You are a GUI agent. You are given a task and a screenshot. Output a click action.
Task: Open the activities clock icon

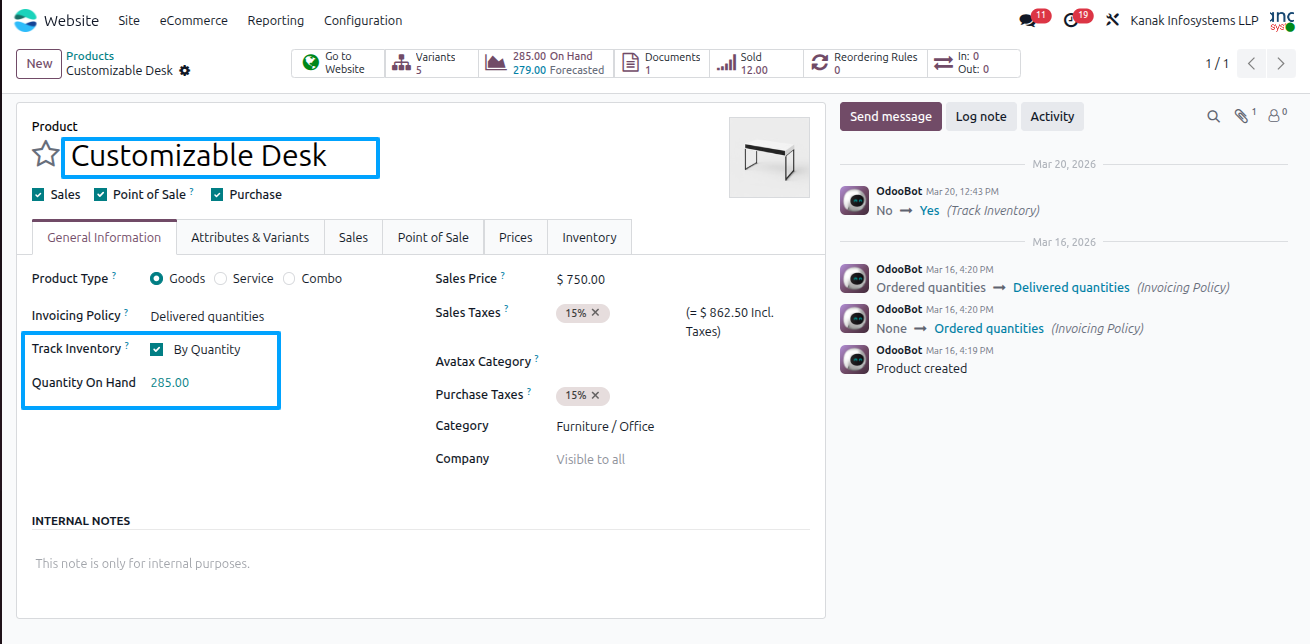tap(1071, 20)
